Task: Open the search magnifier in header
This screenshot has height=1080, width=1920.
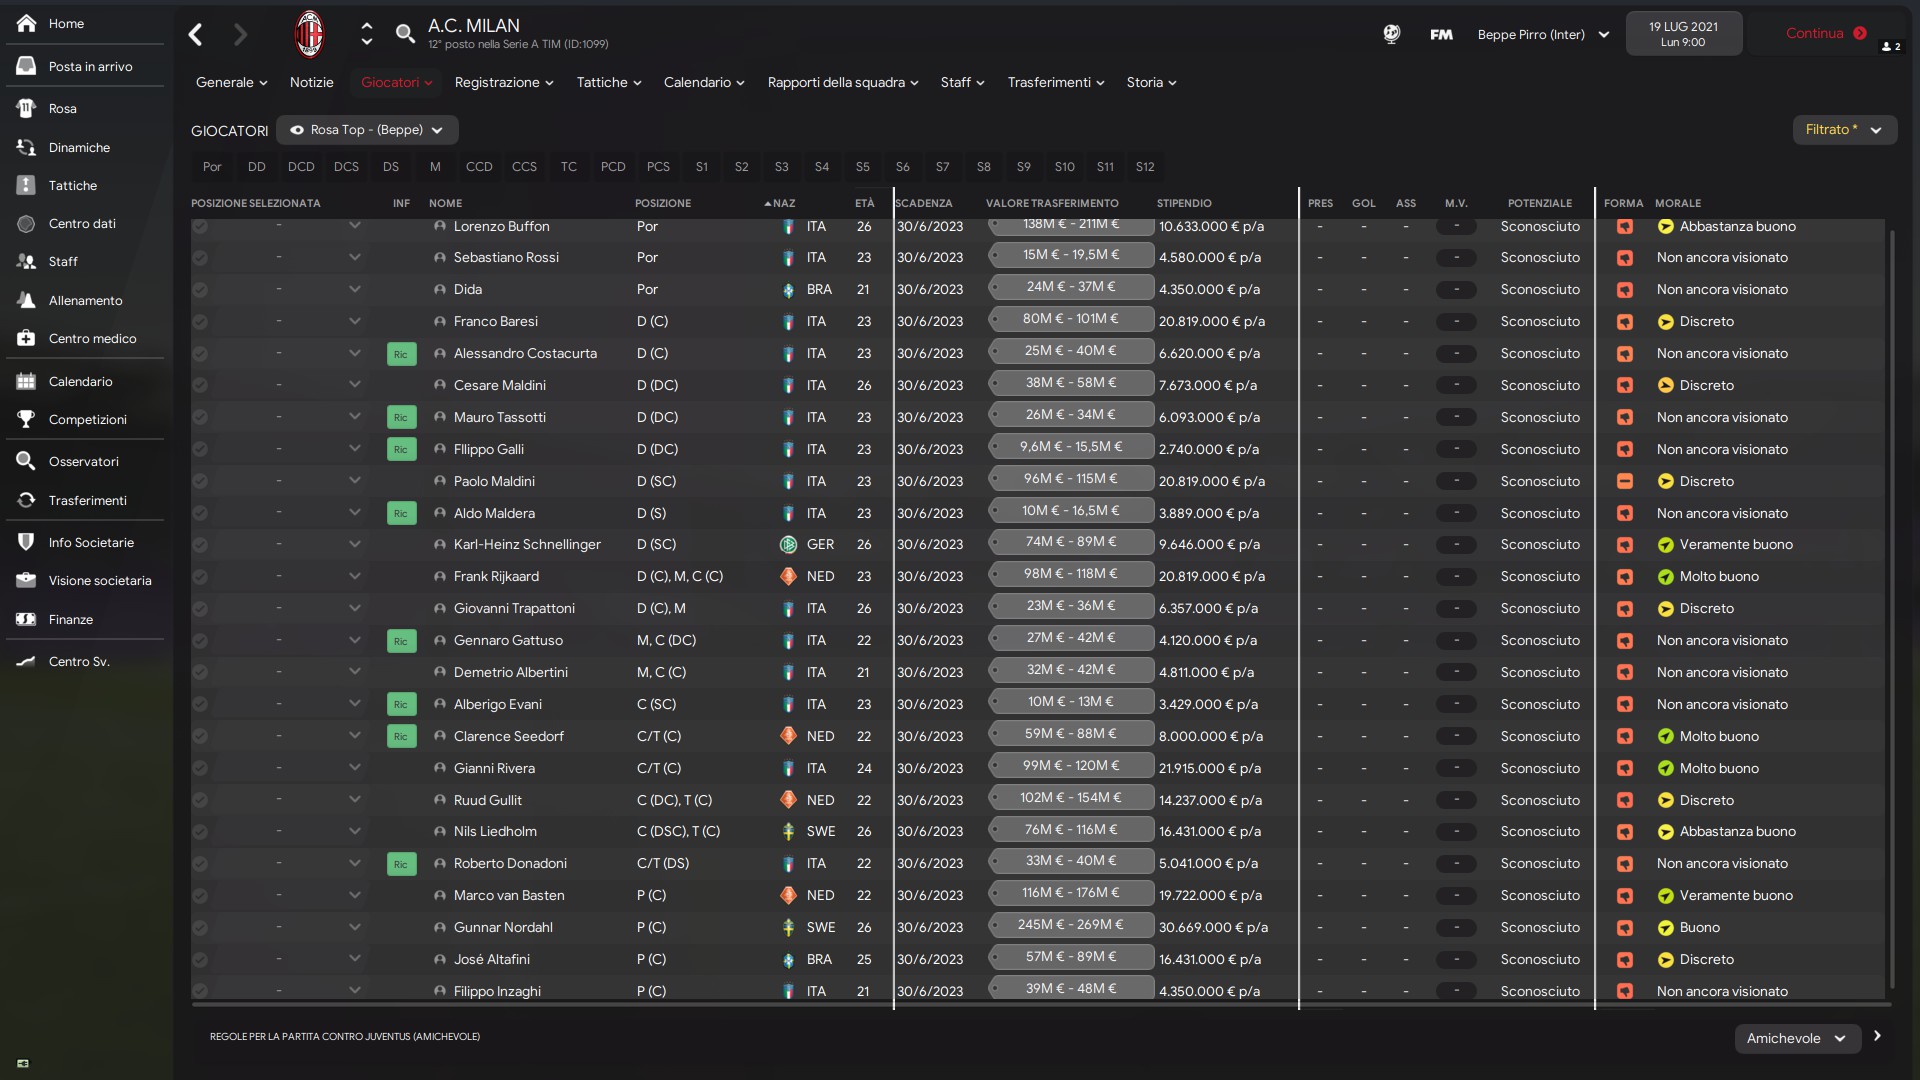Action: coord(405,34)
